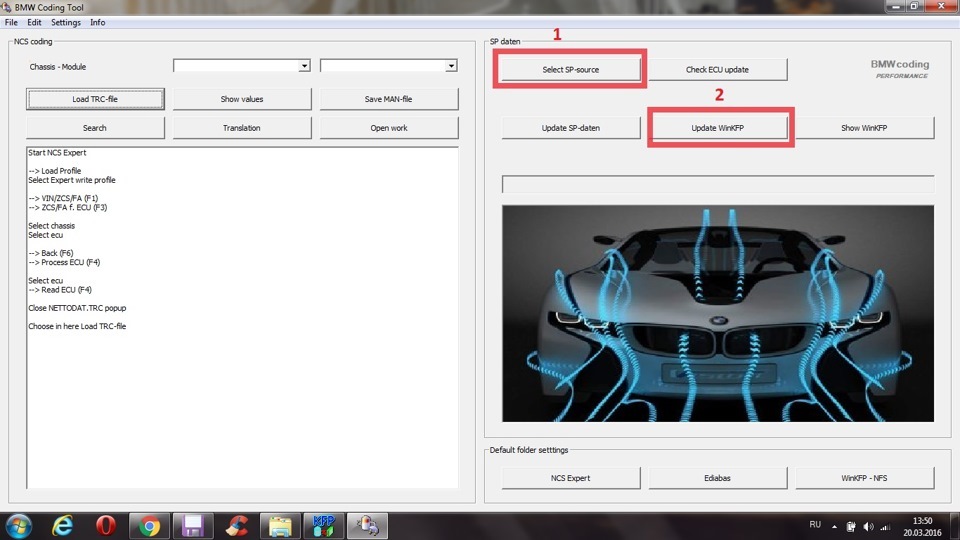Minimize the BMW Coding Tool window
Screen dimensions: 960x540
point(896,6)
